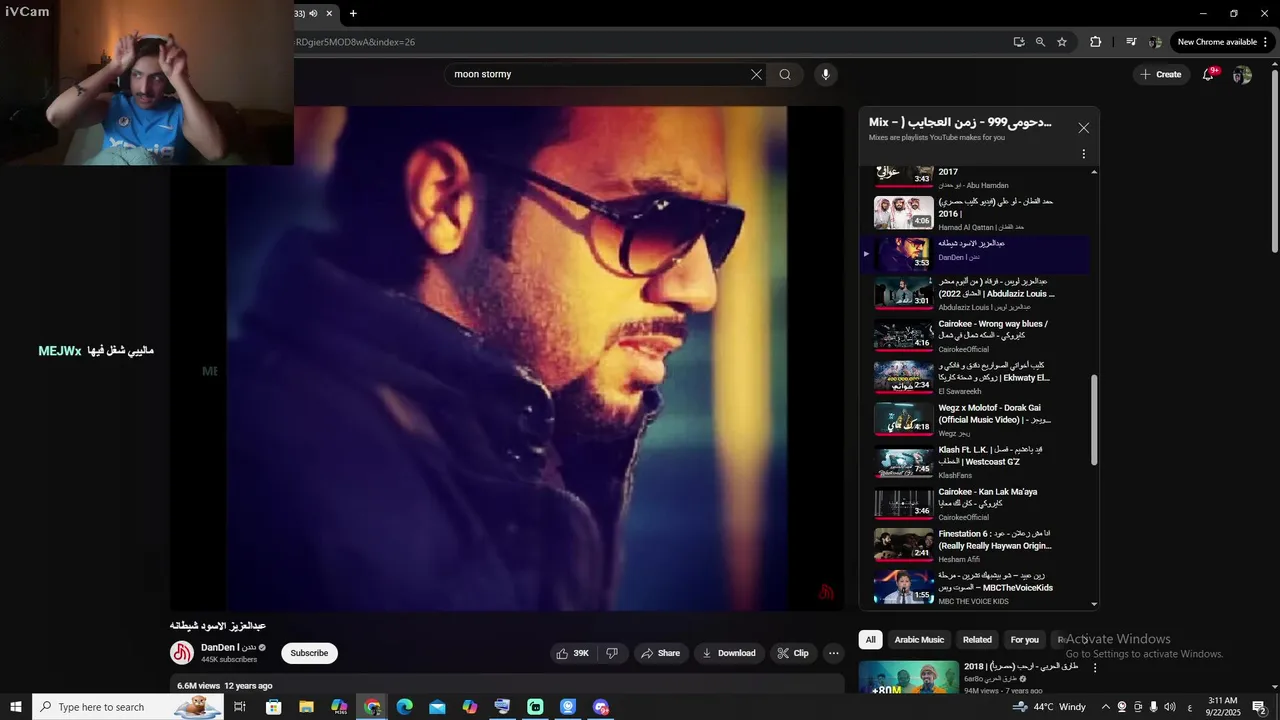Subscribe to DanDen channel

click(x=309, y=653)
